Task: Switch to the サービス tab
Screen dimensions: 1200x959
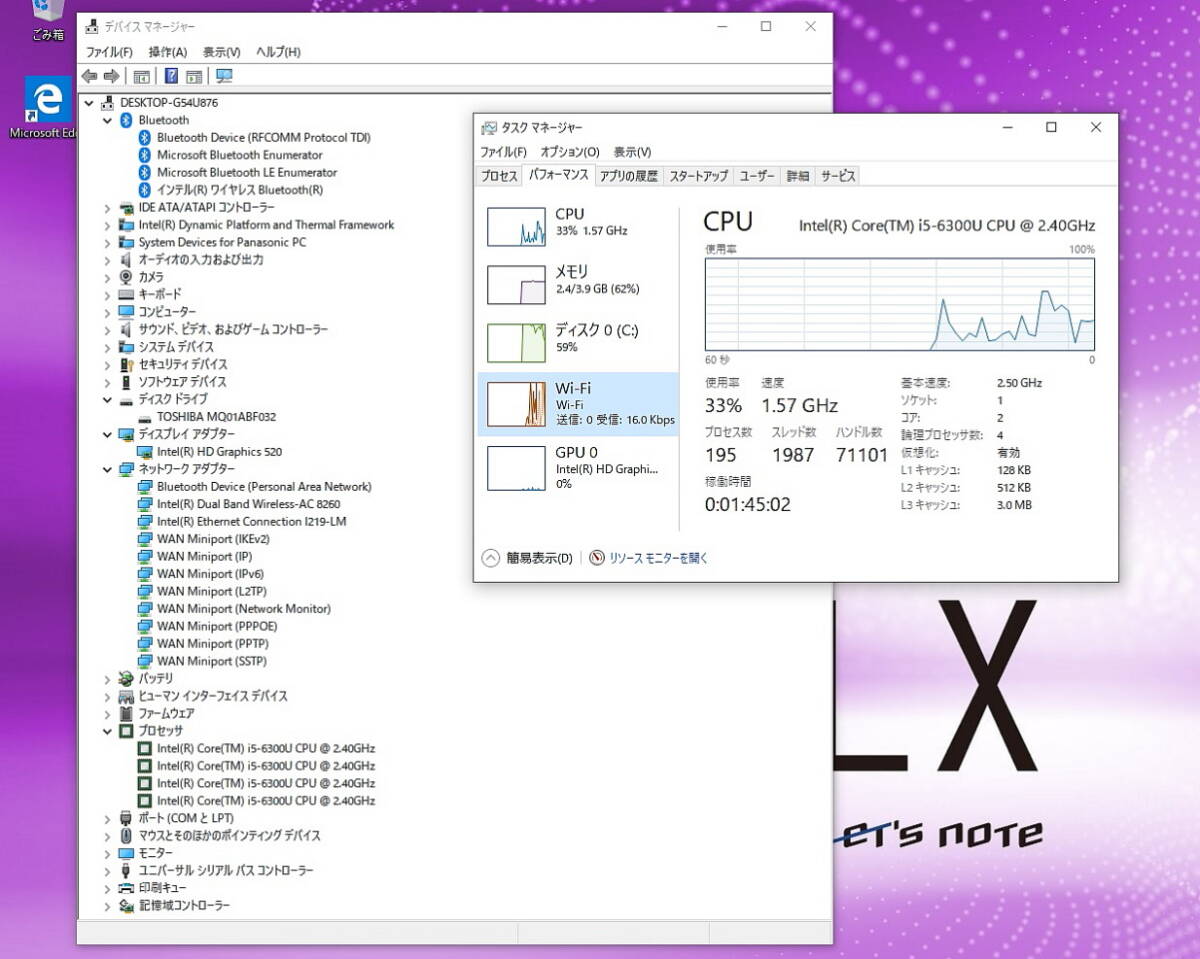Action: pos(838,176)
